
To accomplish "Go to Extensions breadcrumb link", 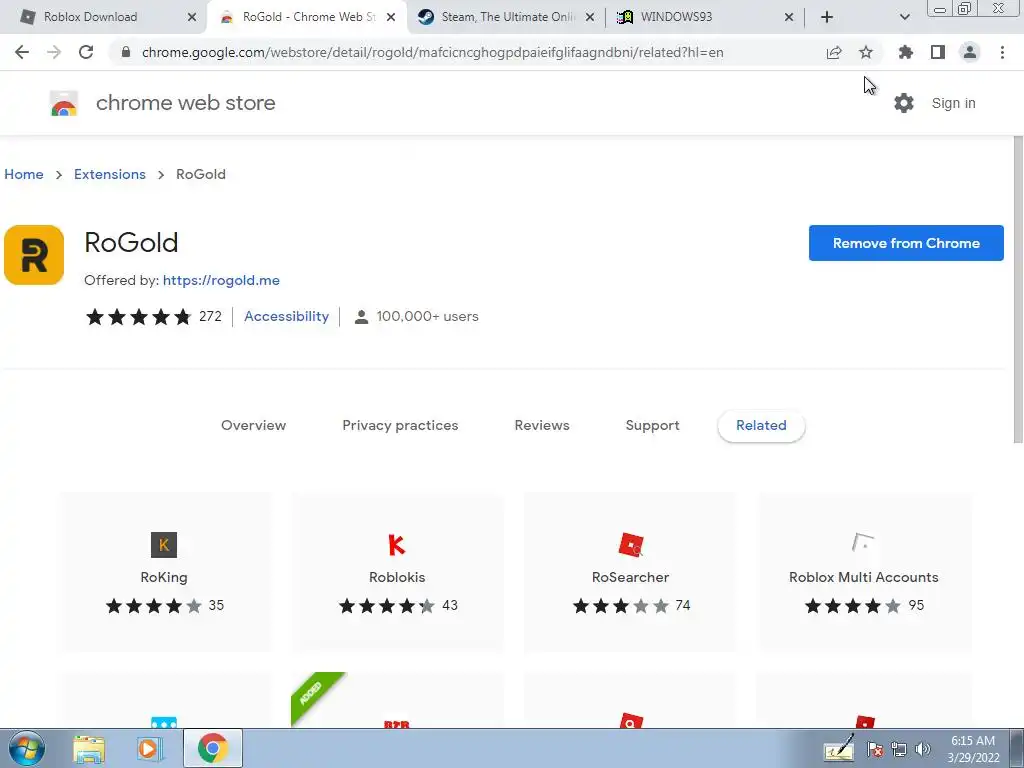I will 110,174.
